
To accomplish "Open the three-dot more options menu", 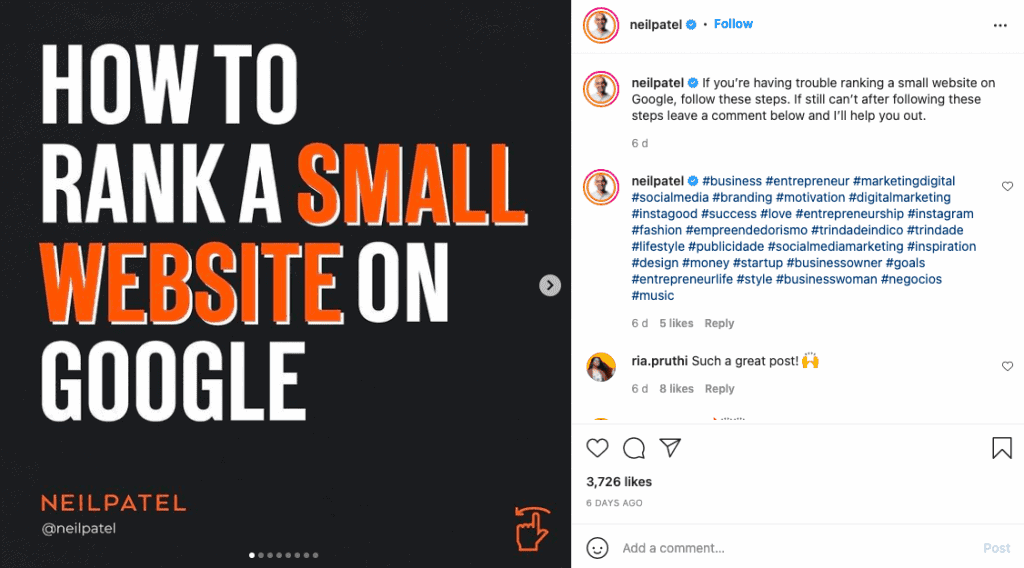I will point(1000,25).
